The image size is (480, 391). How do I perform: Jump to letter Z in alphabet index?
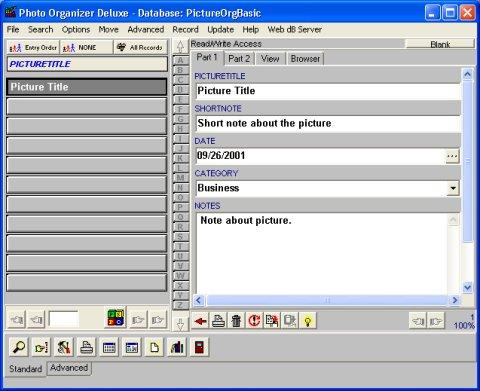click(180, 305)
